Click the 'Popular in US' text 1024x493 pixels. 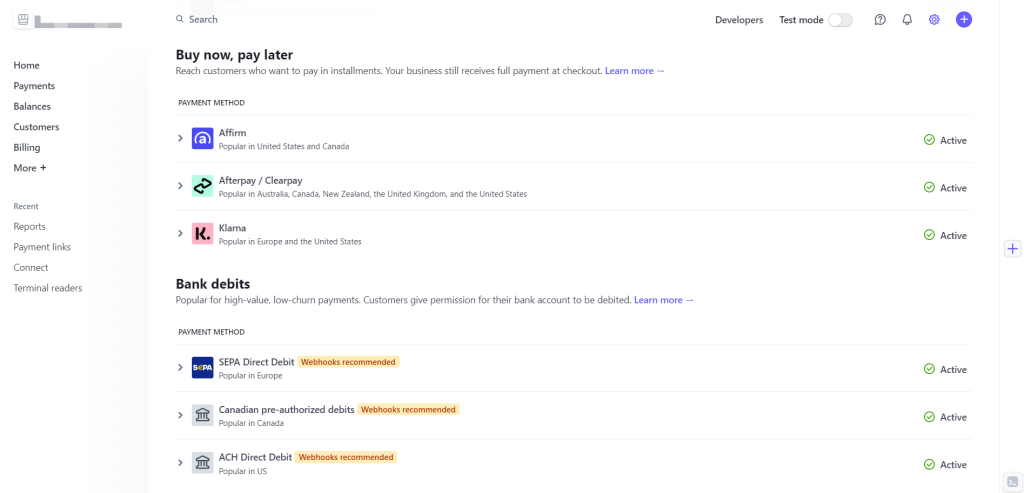(243, 471)
